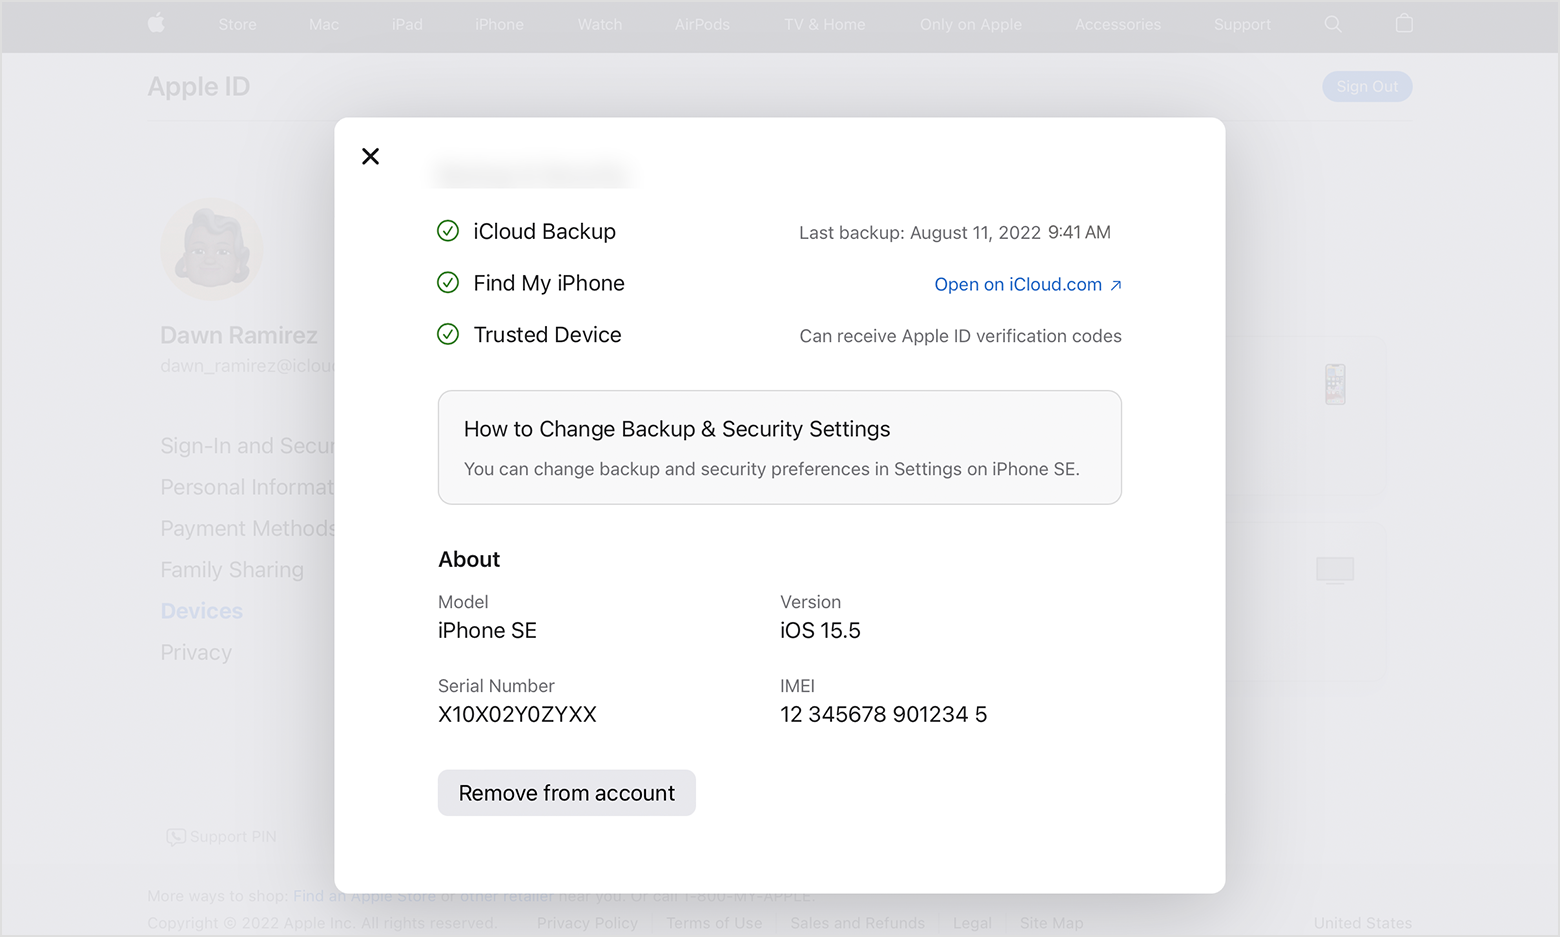
Task: Click the Find My iPhone label
Action: coord(549,283)
